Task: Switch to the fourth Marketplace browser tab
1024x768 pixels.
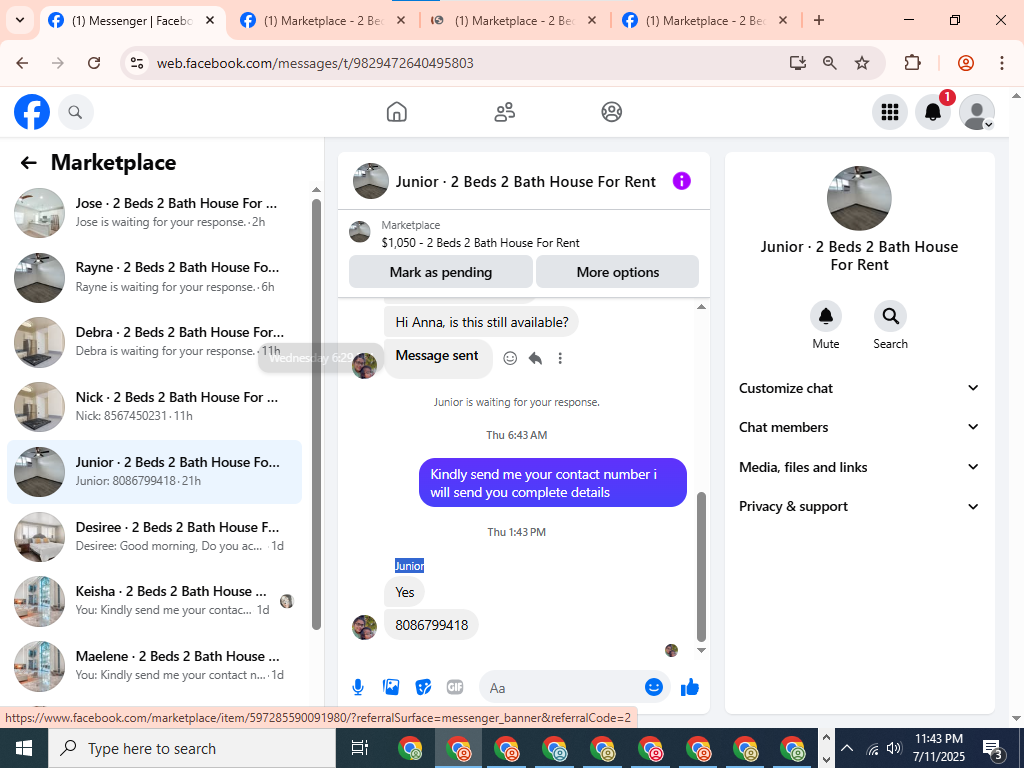Action: tap(705, 21)
